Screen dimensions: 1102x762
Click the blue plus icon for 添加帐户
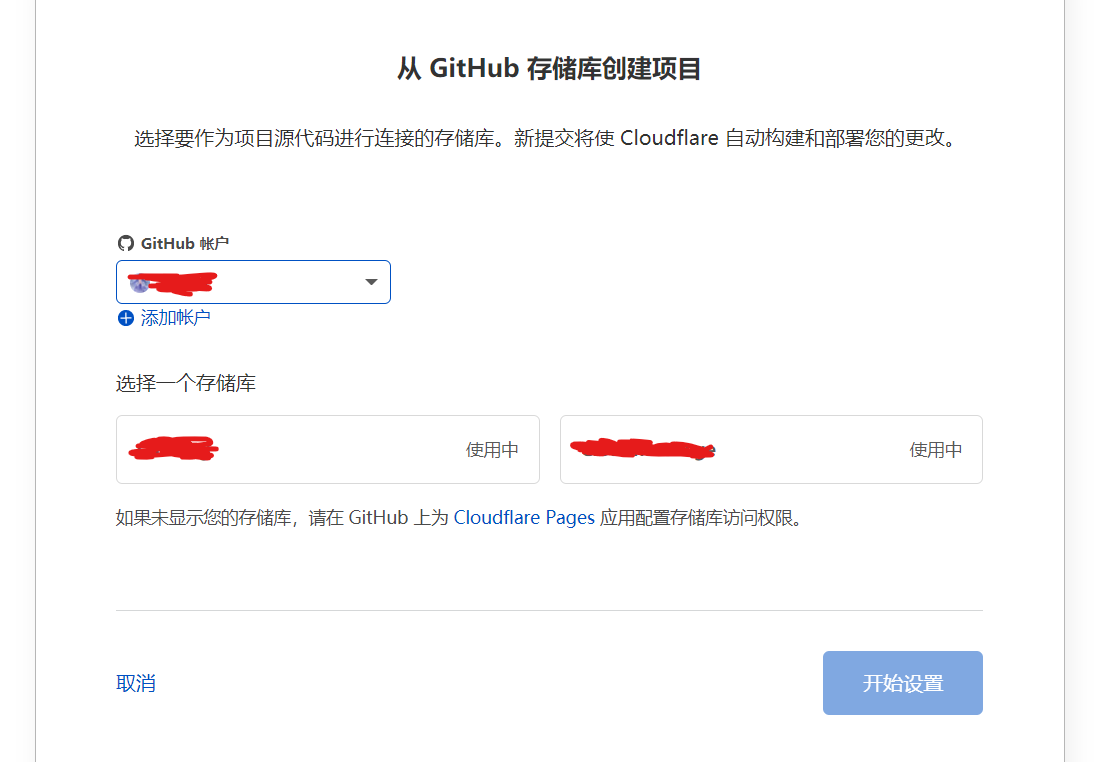coord(125,318)
